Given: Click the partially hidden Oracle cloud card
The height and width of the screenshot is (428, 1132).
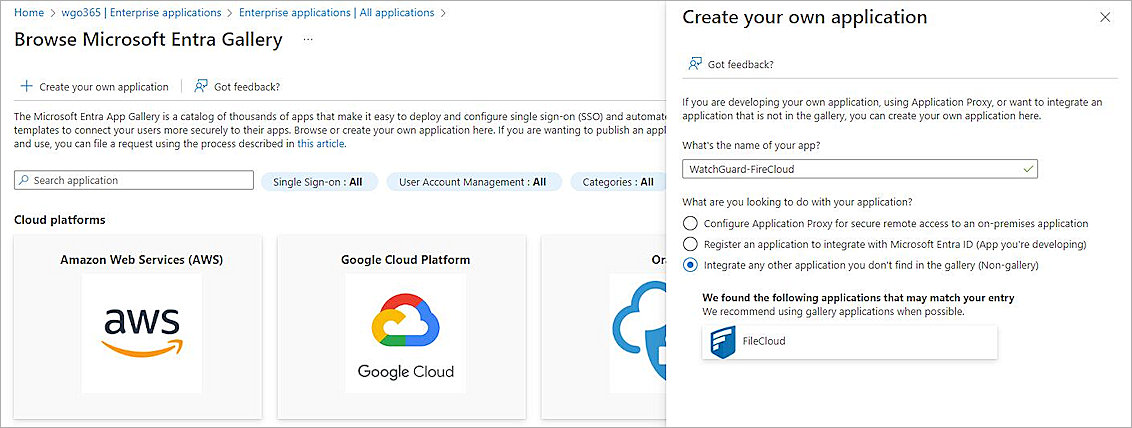Looking at the screenshot, I should tap(604, 327).
